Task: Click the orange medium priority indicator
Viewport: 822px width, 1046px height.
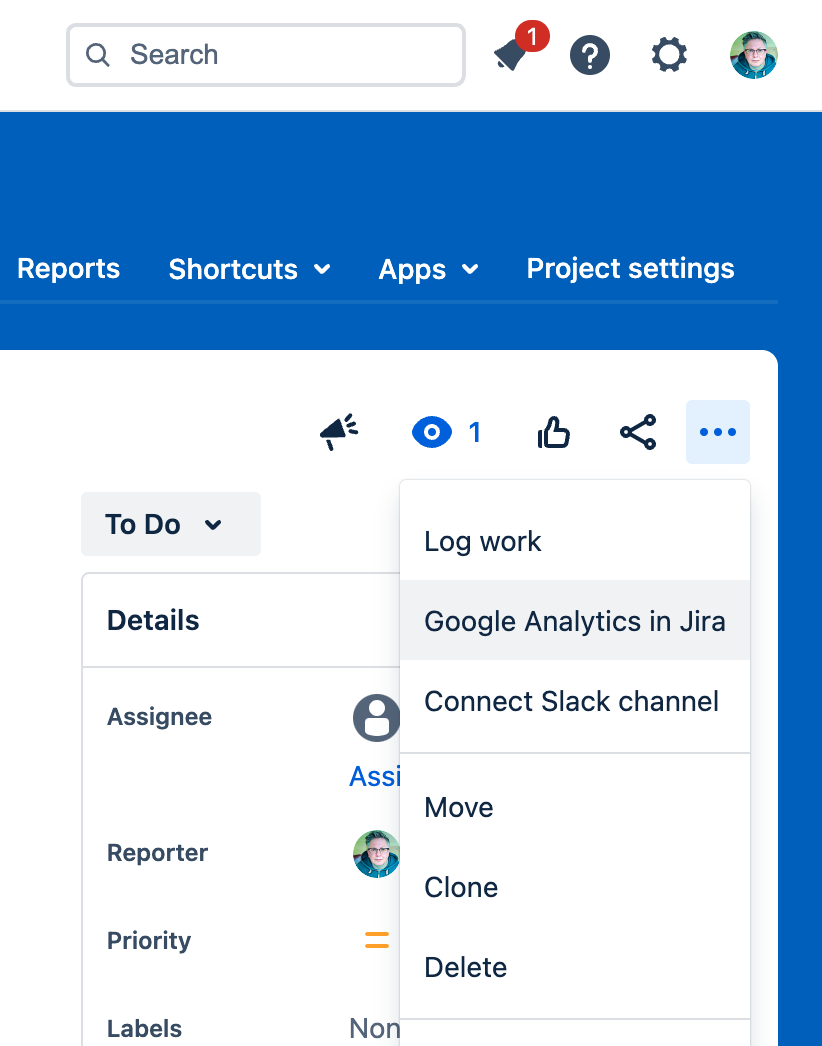Action: coord(377,940)
